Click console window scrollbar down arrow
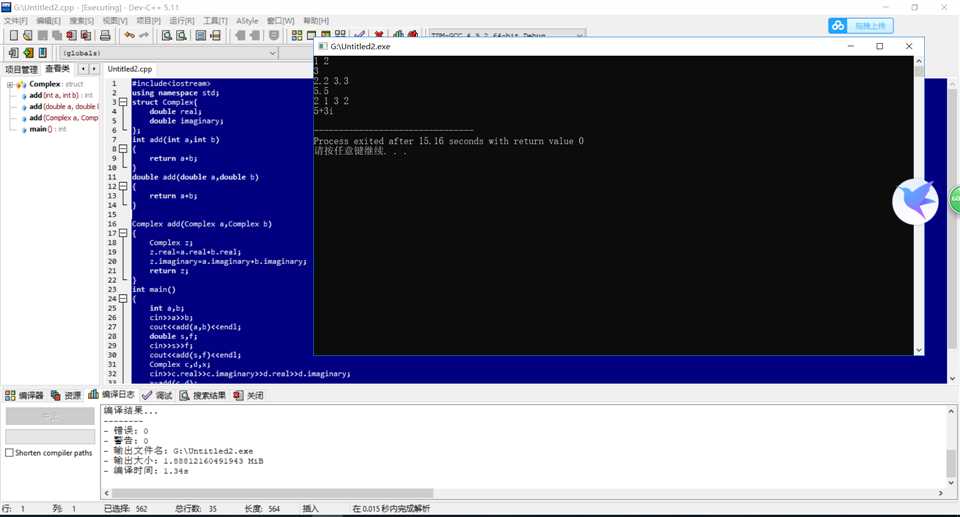This screenshot has width=960, height=517. coord(918,350)
